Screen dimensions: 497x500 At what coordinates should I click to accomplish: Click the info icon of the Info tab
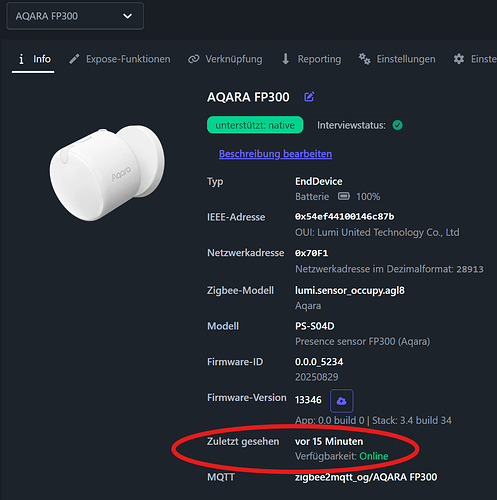(x=21, y=59)
